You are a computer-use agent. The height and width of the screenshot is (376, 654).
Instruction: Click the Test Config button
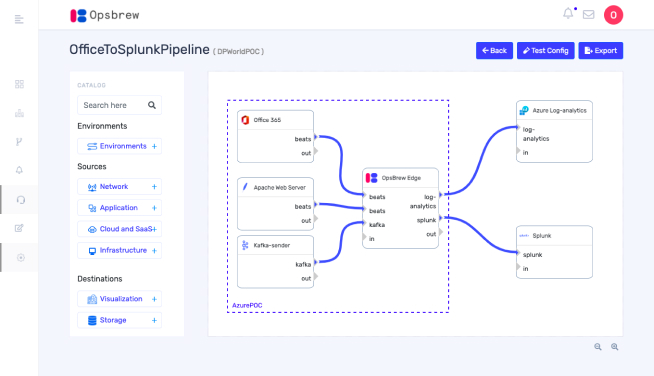point(546,50)
